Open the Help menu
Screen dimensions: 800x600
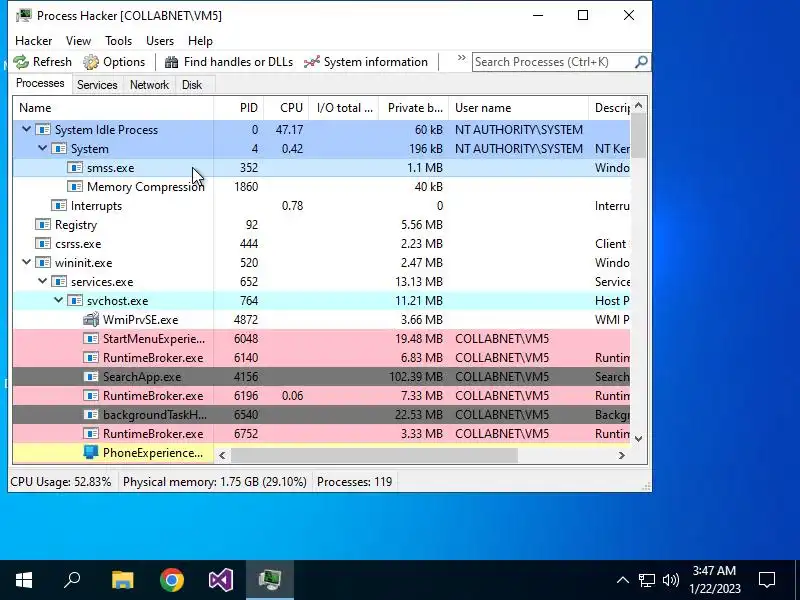[x=200, y=41]
